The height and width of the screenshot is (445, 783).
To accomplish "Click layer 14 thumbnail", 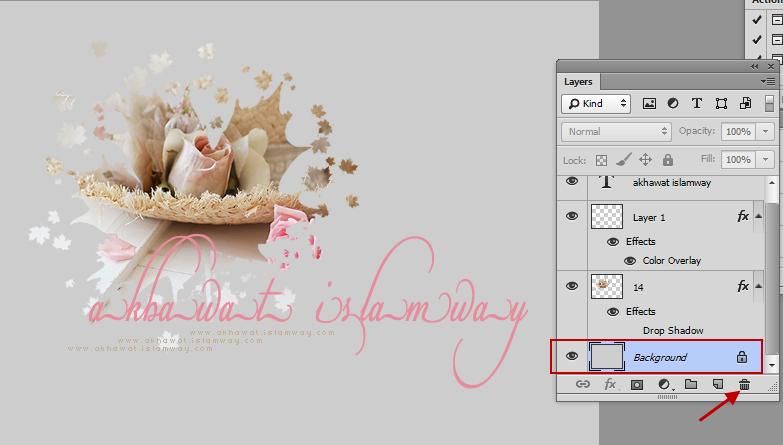I will pos(607,287).
